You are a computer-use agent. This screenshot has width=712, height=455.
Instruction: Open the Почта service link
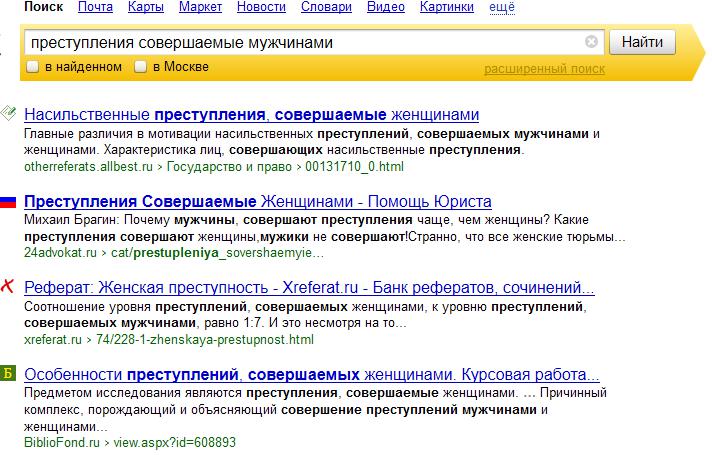click(x=95, y=7)
